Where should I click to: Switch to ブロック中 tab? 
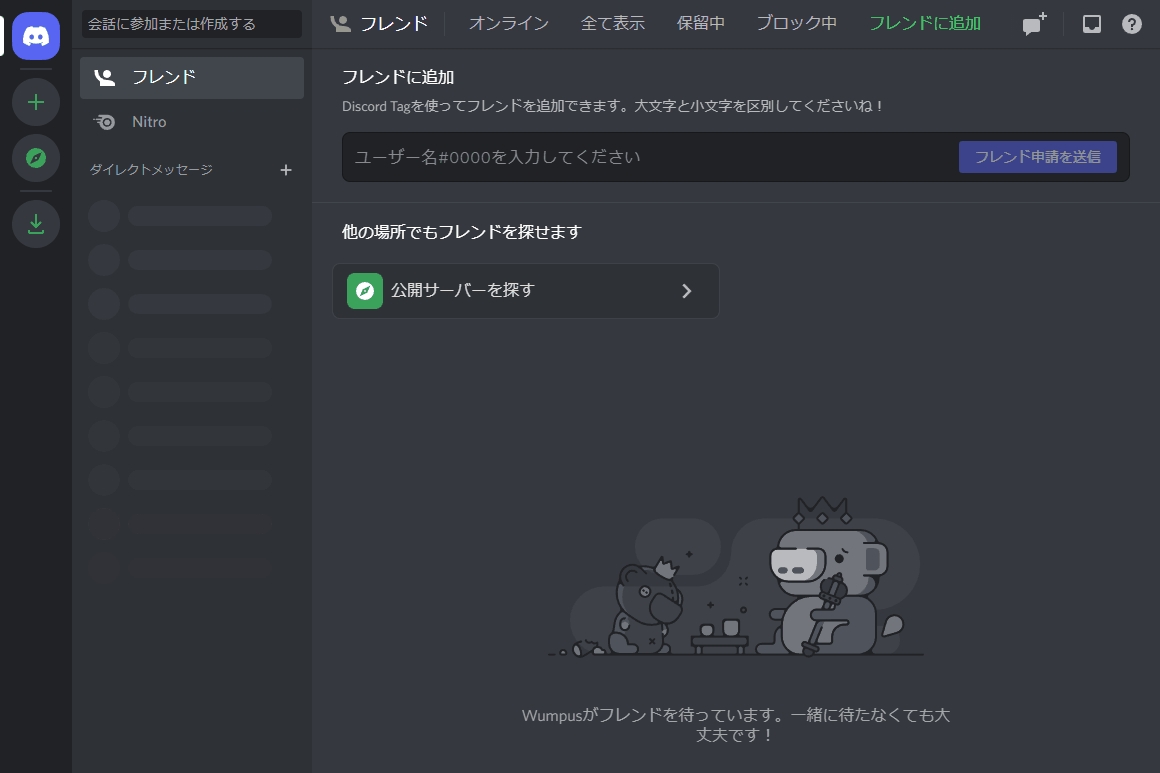[796, 24]
